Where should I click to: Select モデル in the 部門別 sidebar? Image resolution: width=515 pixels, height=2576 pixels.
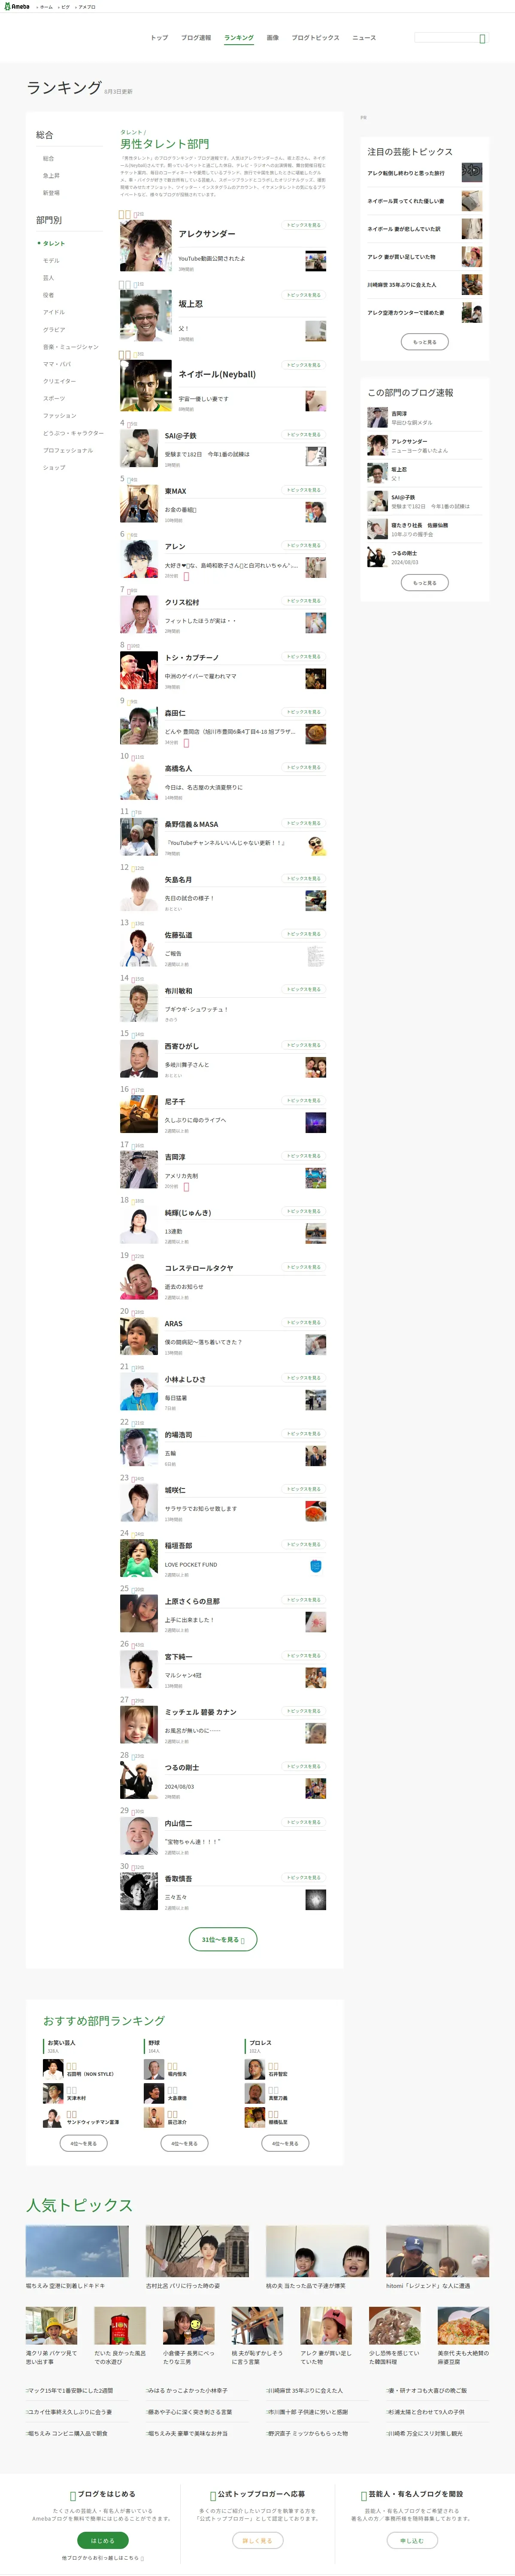(51, 260)
